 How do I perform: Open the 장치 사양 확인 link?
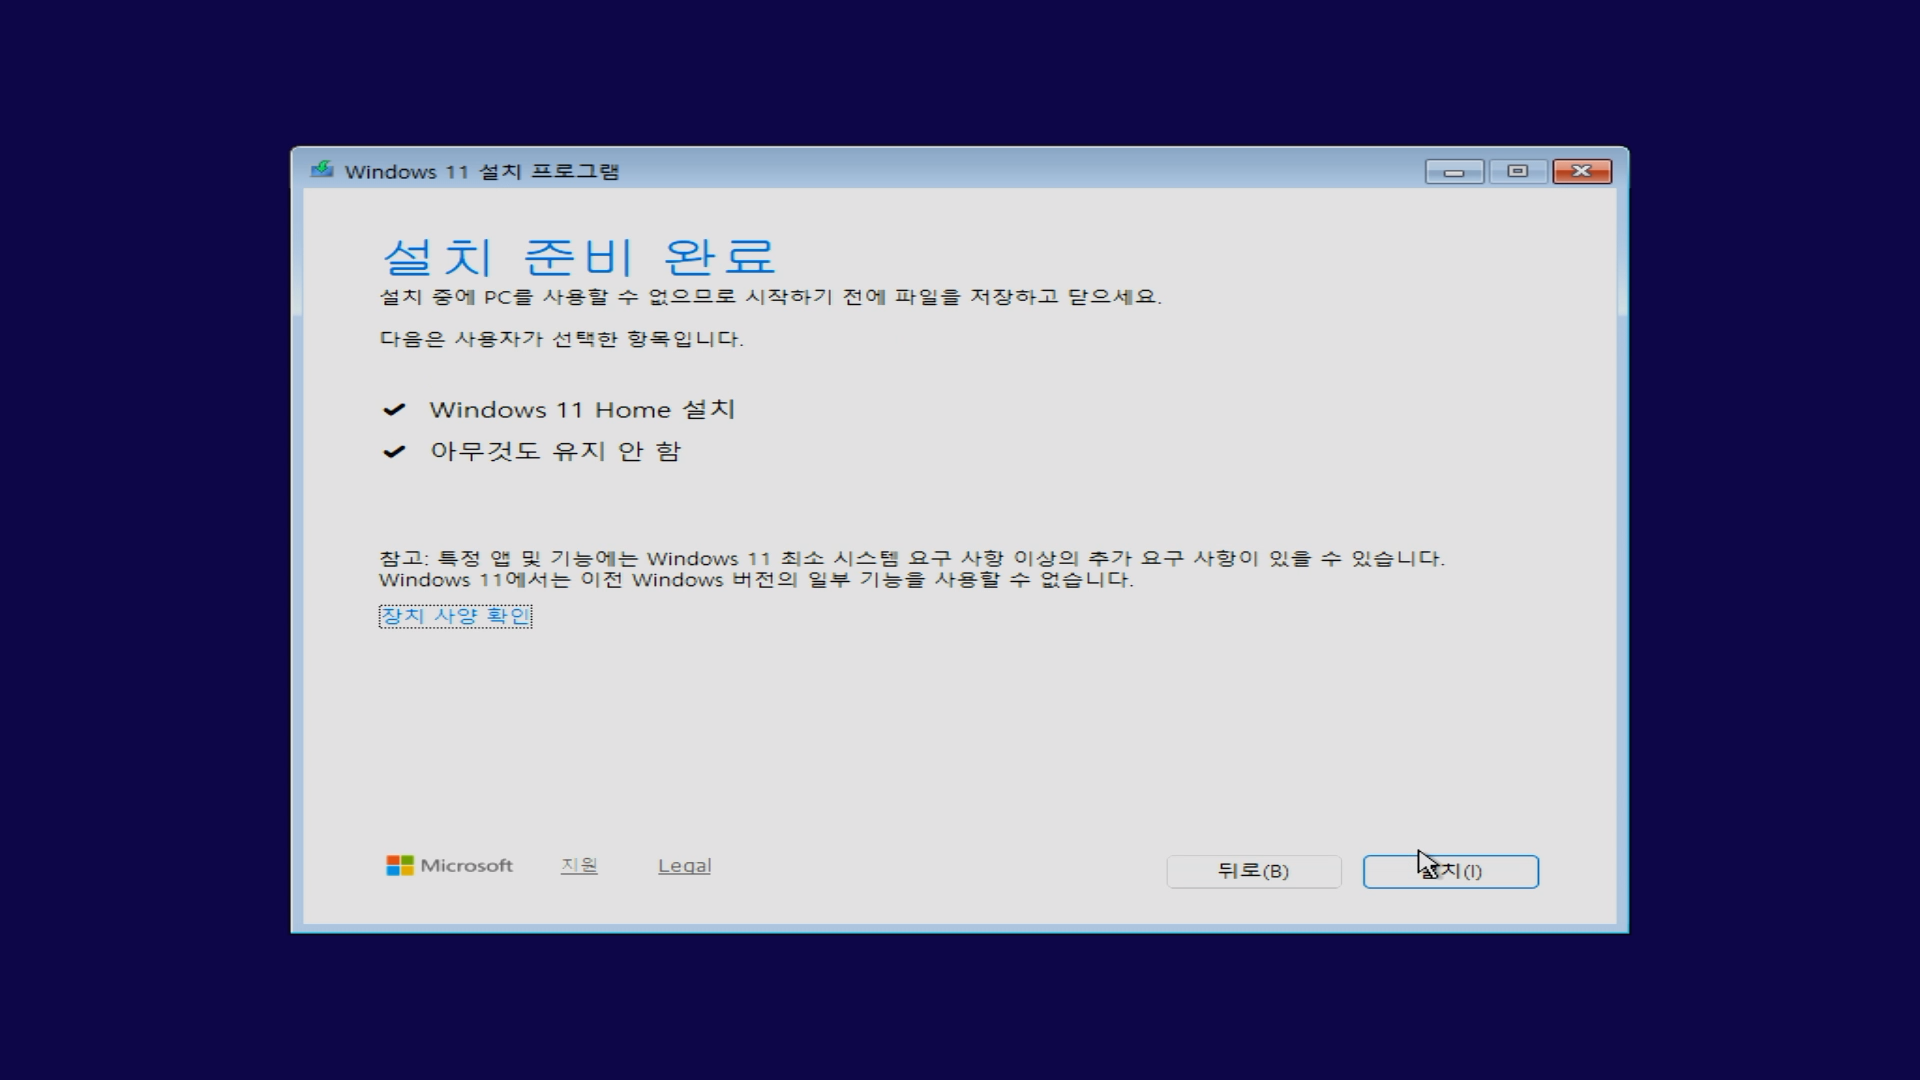455,616
